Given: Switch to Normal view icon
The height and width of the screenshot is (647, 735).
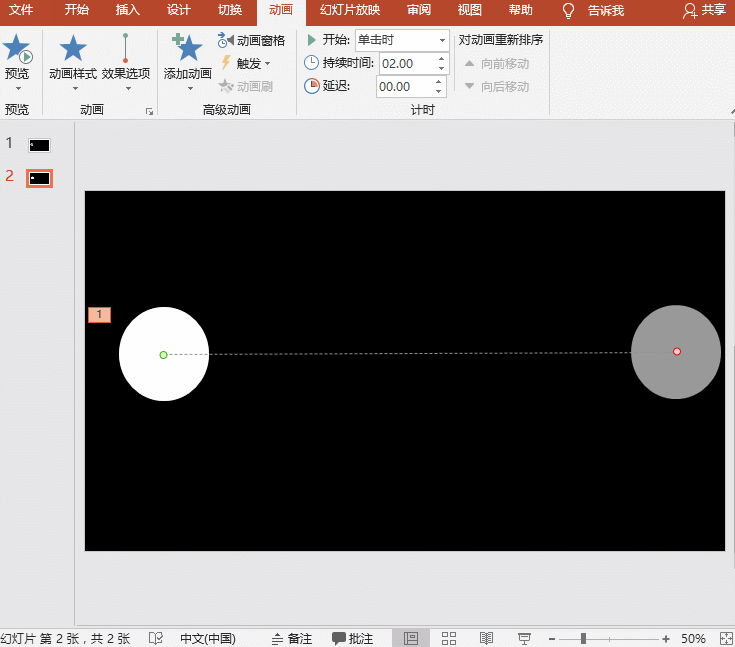Looking at the screenshot, I should [x=411, y=638].
